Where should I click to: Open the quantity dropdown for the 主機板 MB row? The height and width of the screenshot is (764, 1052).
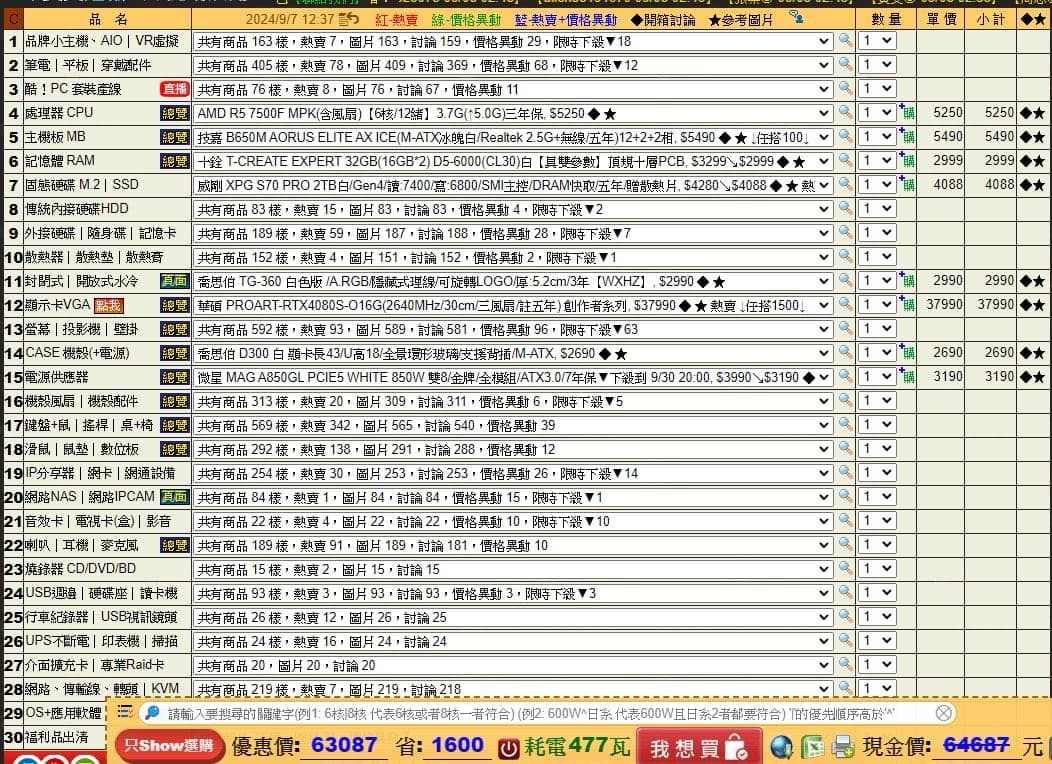click(x=877, y=137)
